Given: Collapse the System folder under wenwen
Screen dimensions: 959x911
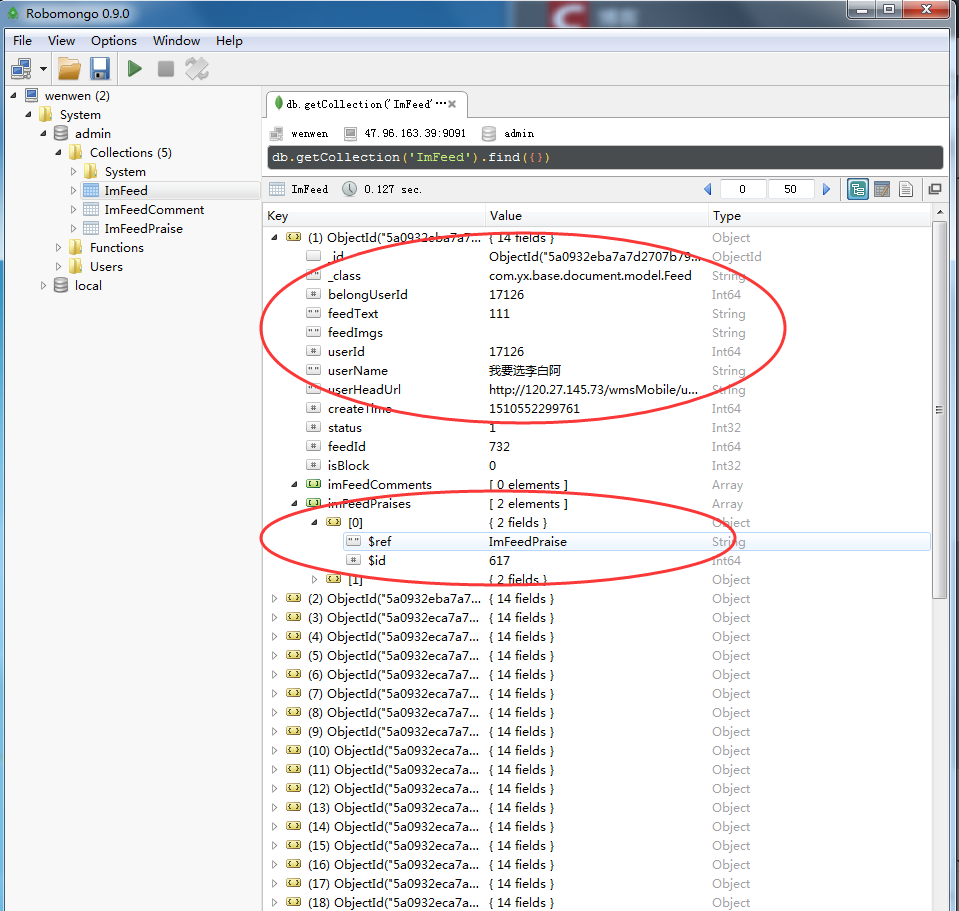Looking at the screenshot, I should coord(28,114).
